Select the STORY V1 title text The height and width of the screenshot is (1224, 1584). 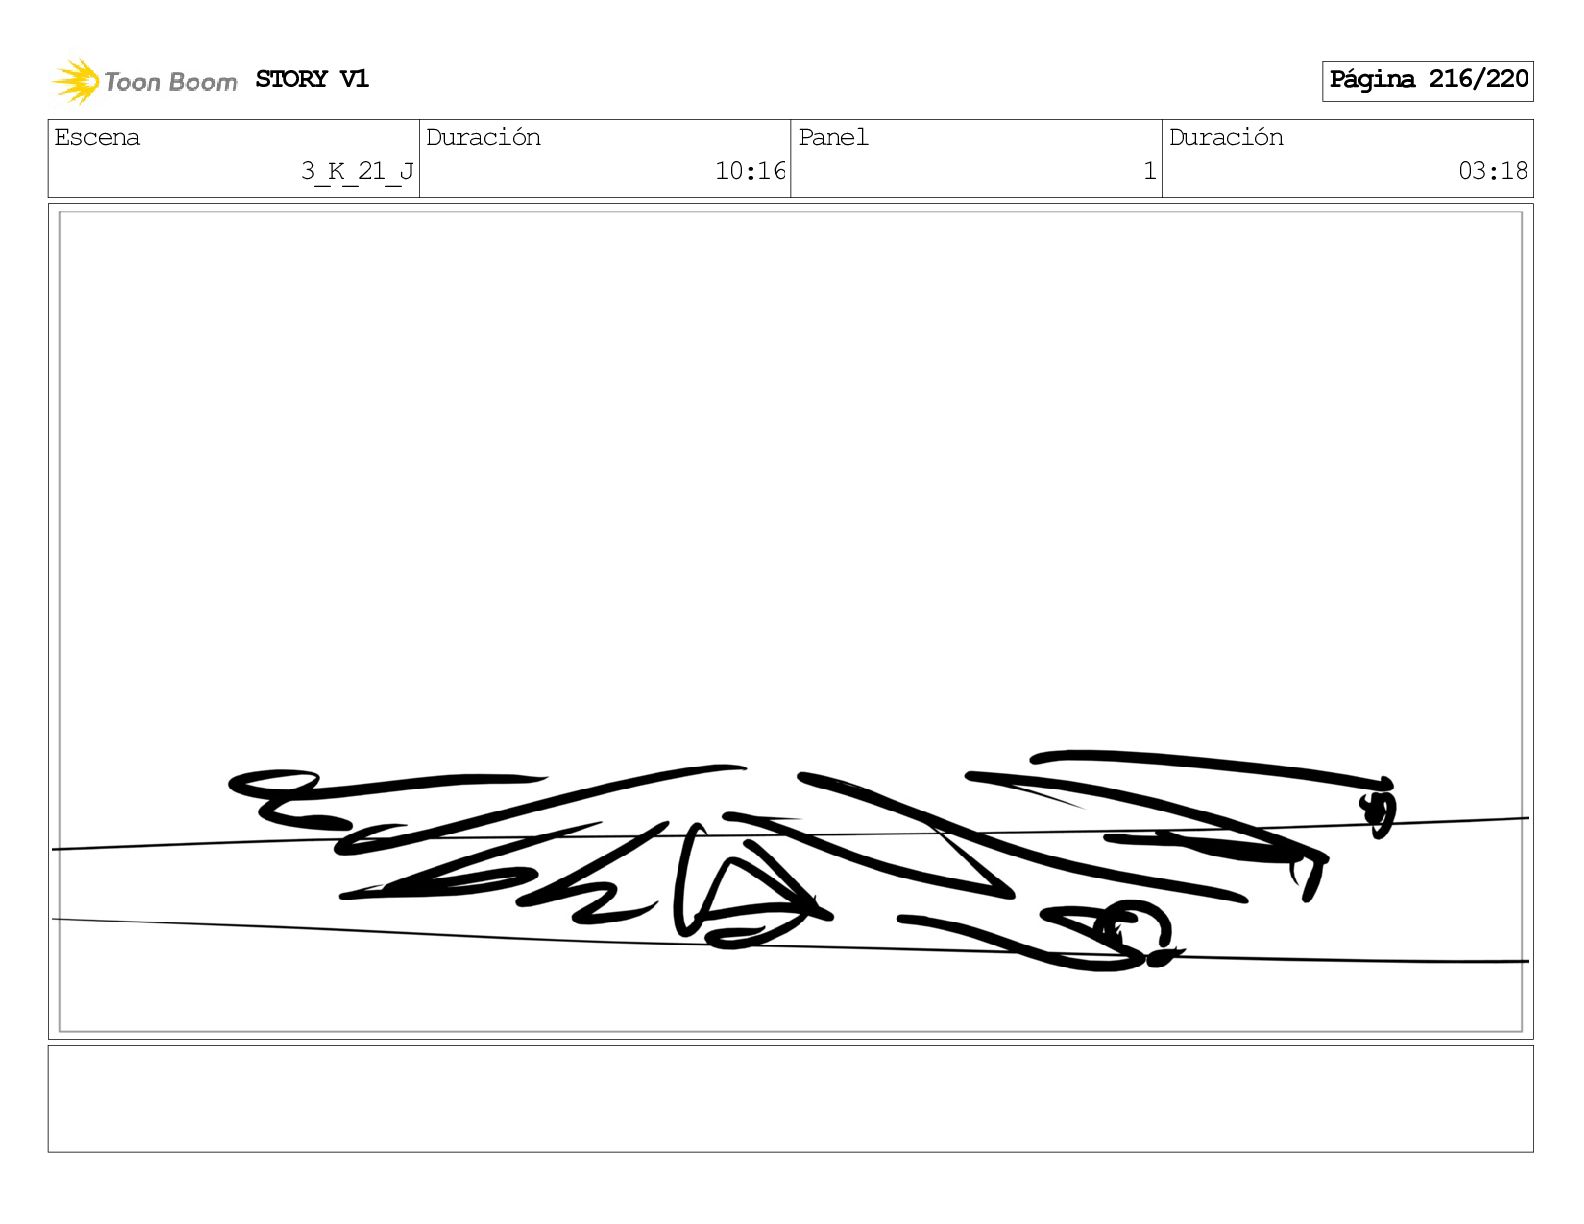[x=312, y=79]
